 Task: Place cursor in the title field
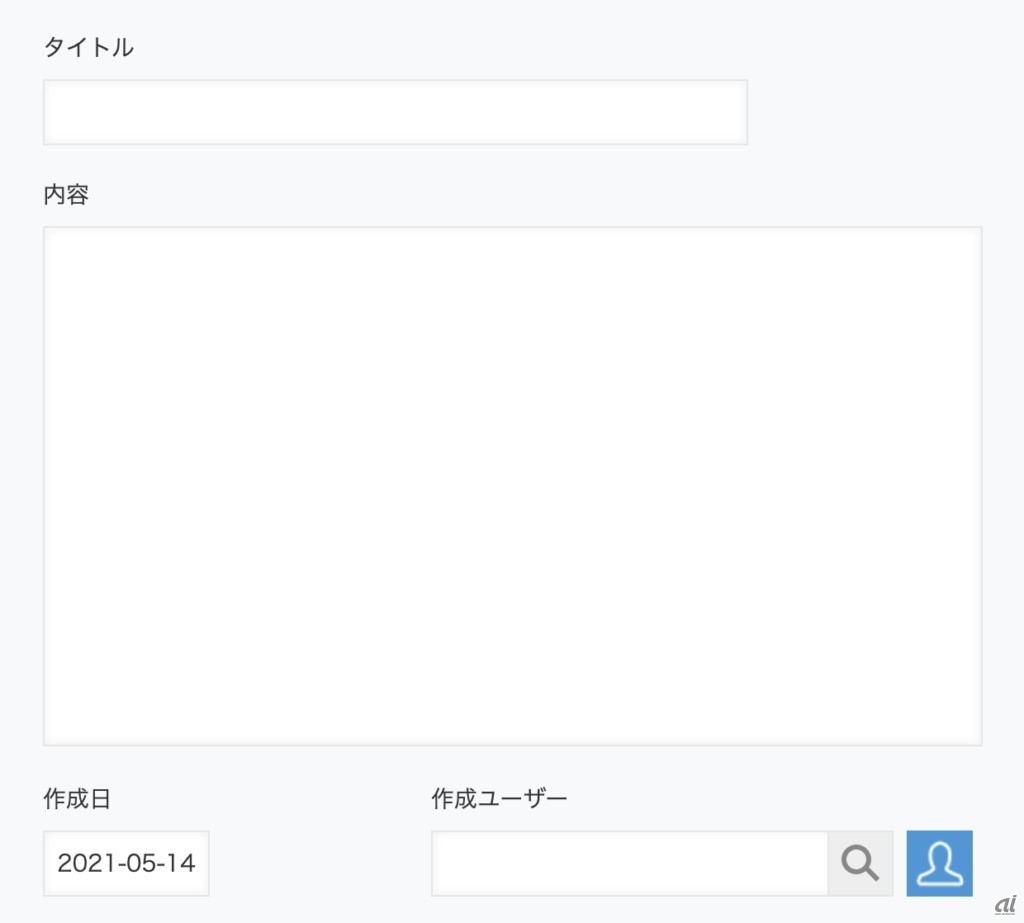pos(395,112)
